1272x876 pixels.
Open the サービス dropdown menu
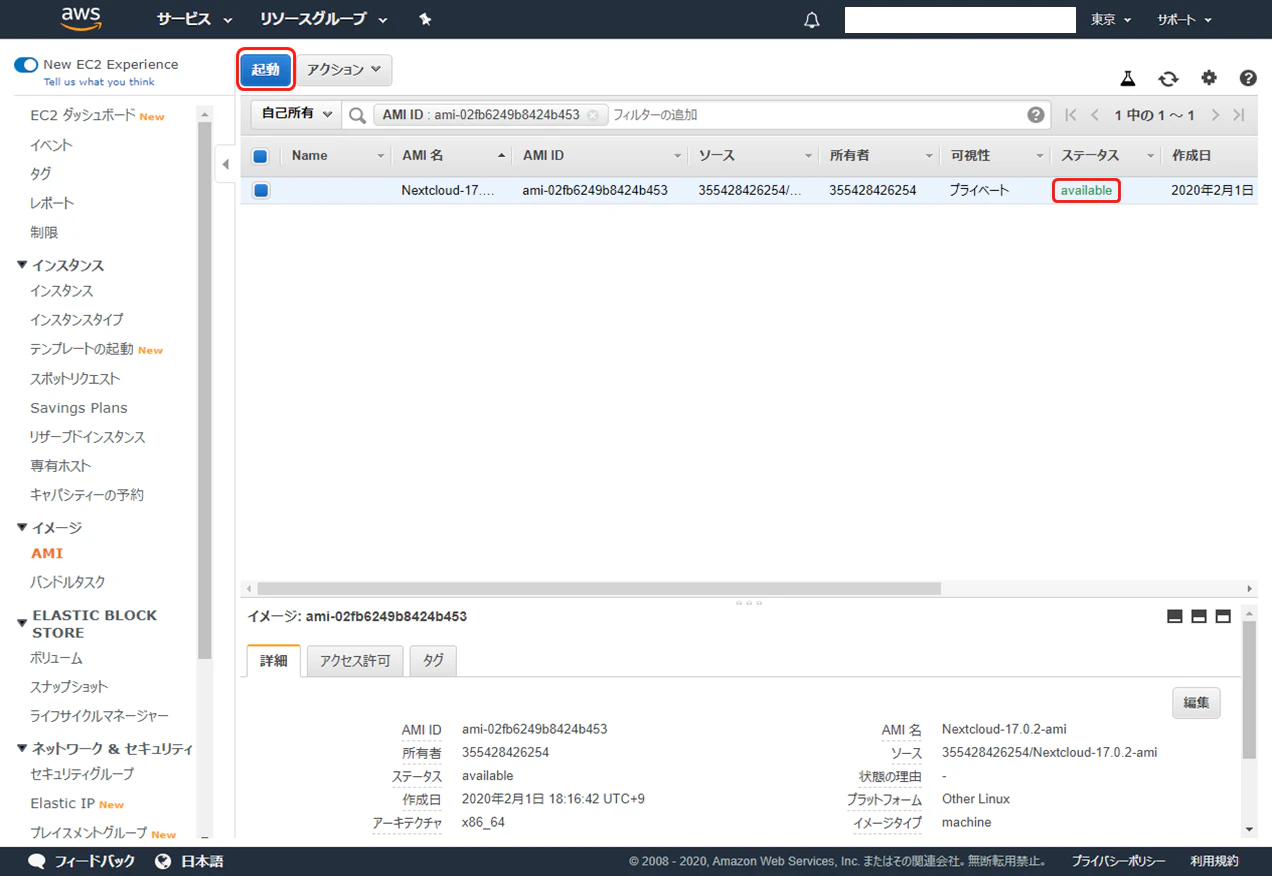pos(195,19)
